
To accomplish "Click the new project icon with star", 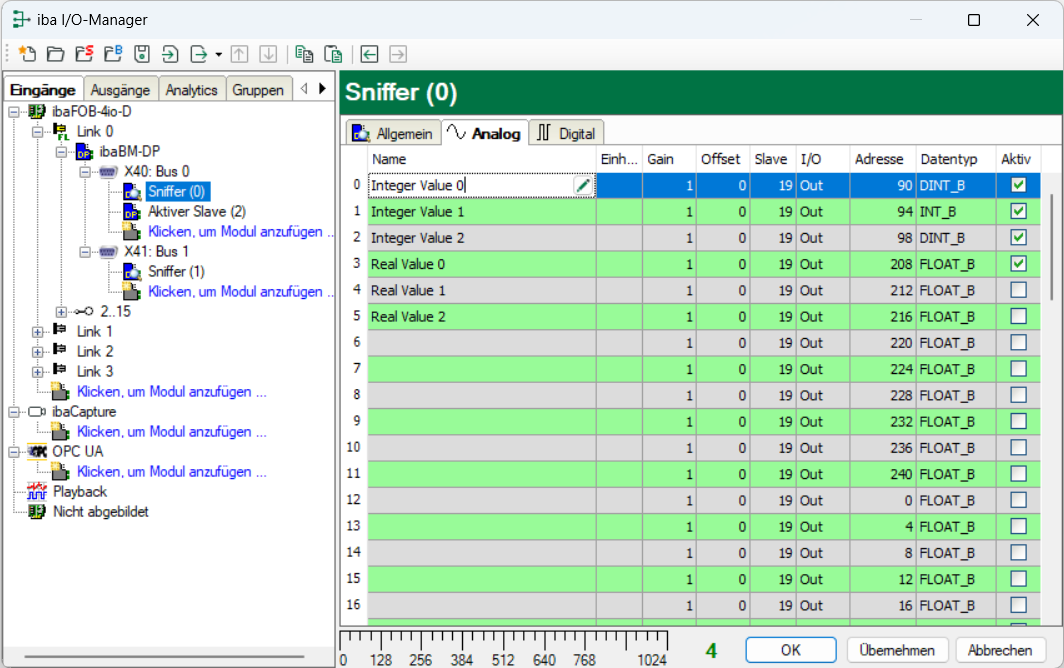I will coord(27,54).
